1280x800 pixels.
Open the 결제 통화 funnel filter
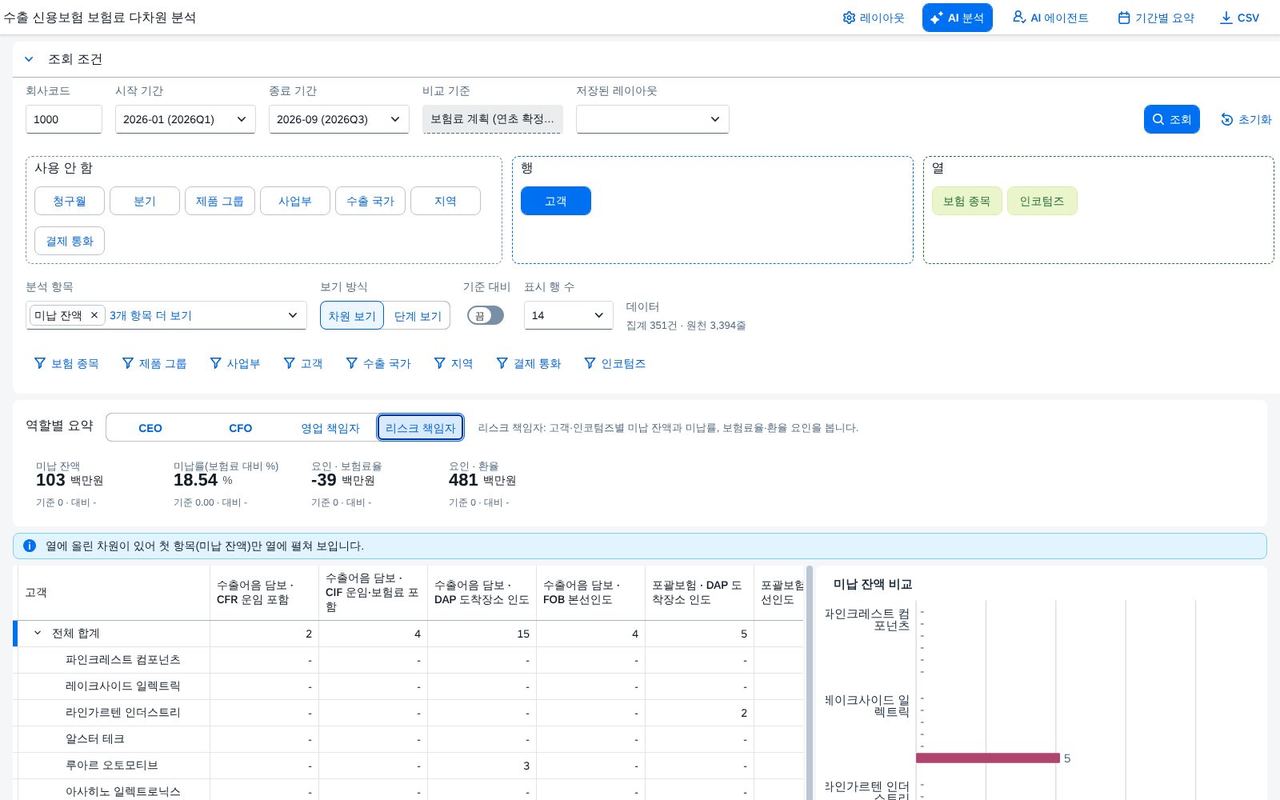tap(529, 364)
